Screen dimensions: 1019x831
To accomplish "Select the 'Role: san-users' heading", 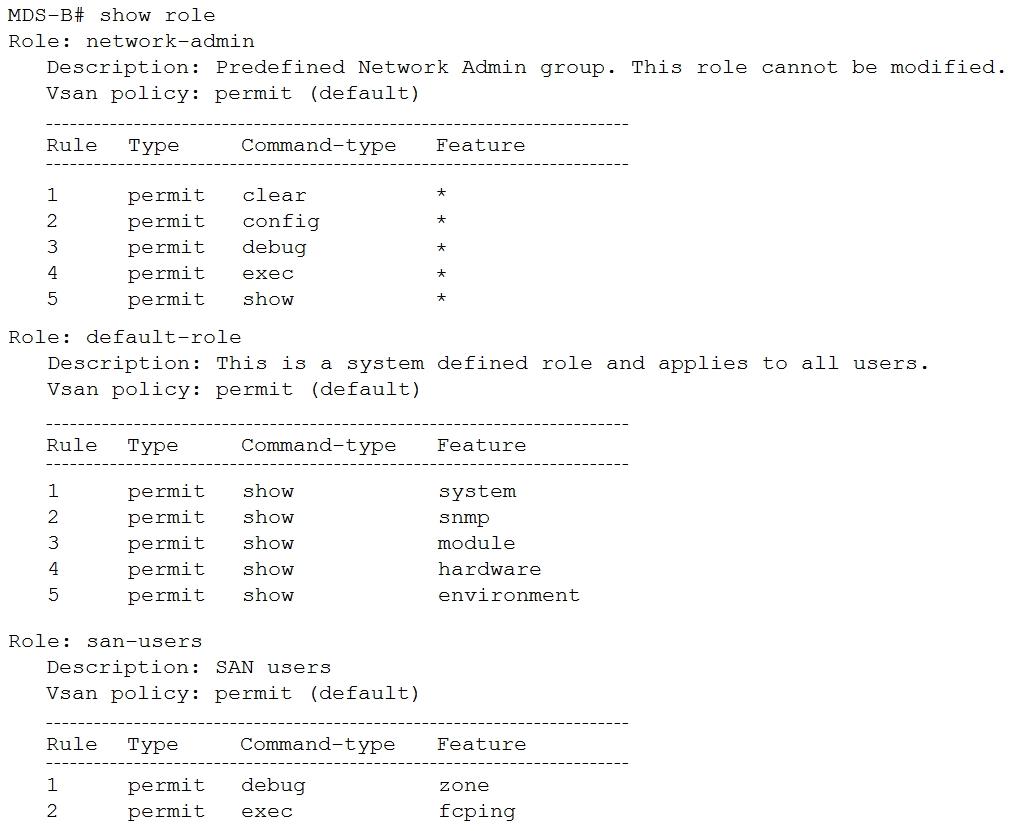I will coord(105,641).
